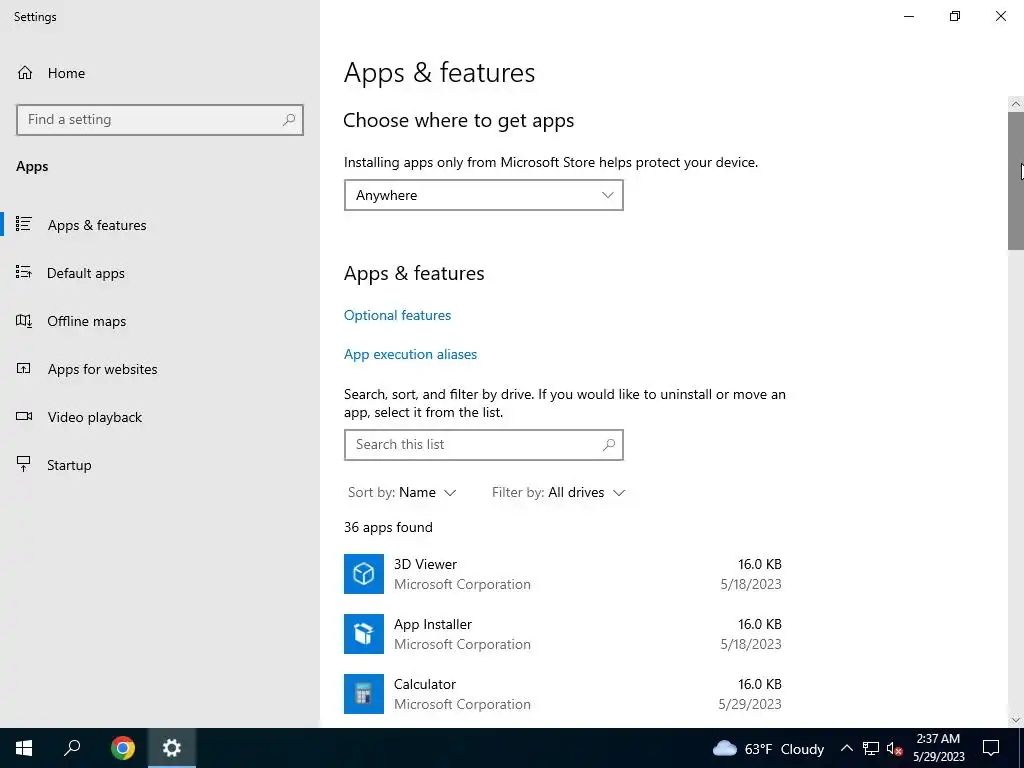This screenshot has height=768, width=1024.
Task: Select the Calculator app name
Action: (x=424, y=684)
